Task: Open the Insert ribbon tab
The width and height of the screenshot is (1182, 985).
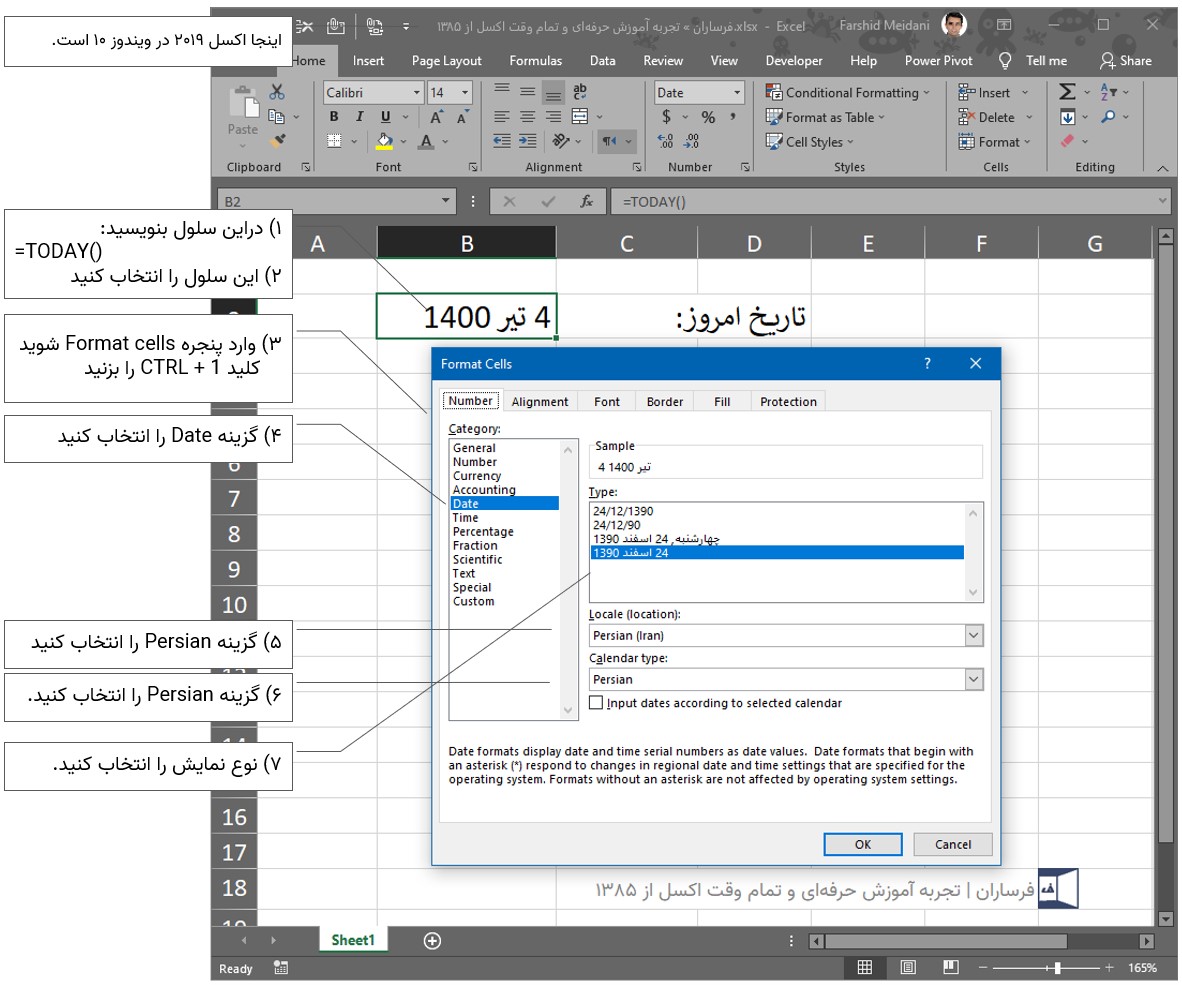Action: (368, 60)
